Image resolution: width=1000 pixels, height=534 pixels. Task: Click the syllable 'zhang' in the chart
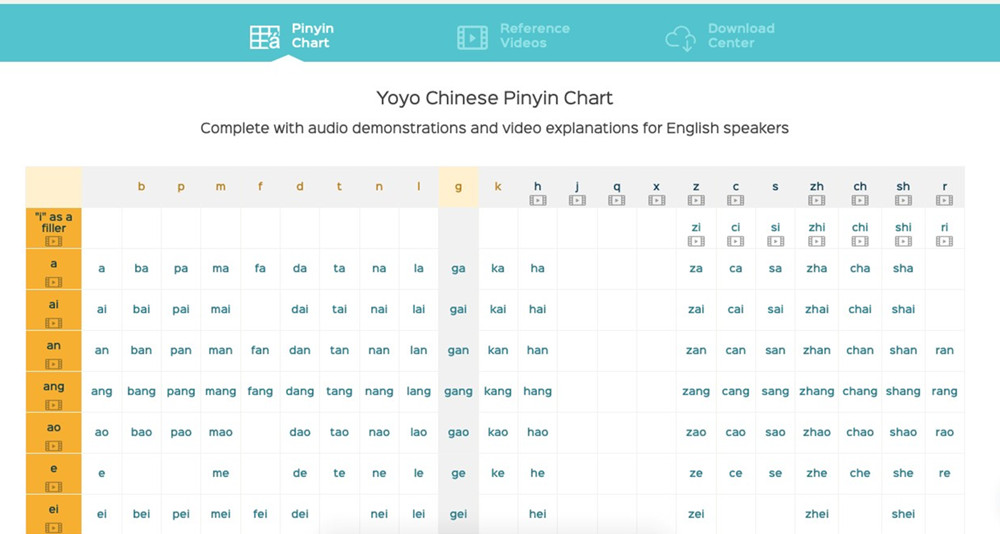click(x=816, y=391)
